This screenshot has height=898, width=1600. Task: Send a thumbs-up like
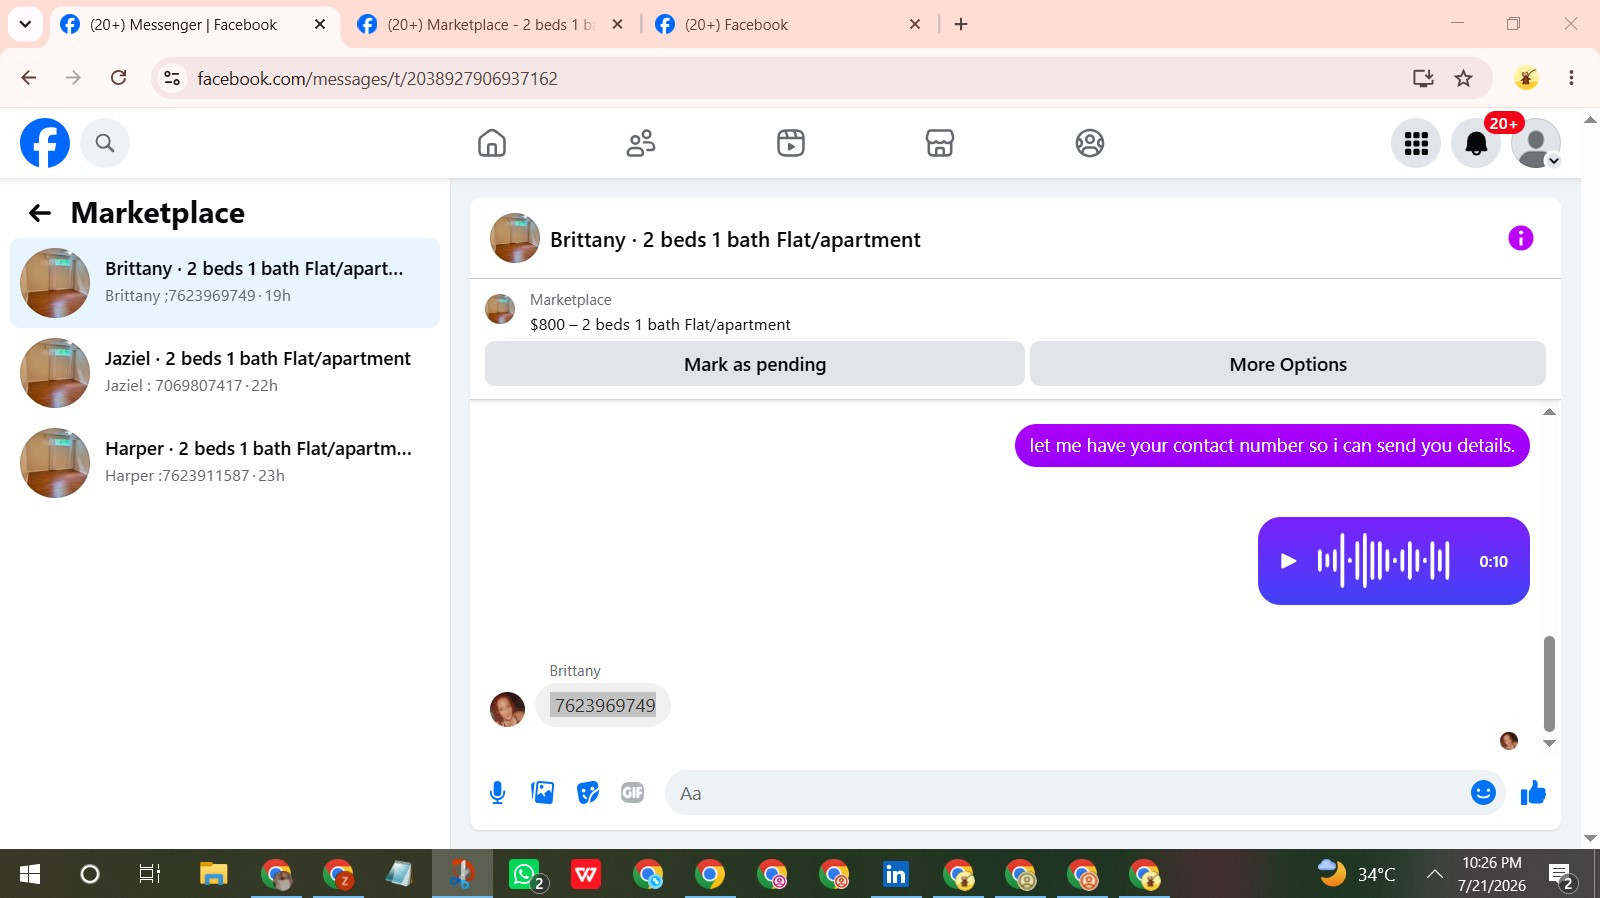coord(1533,793)
